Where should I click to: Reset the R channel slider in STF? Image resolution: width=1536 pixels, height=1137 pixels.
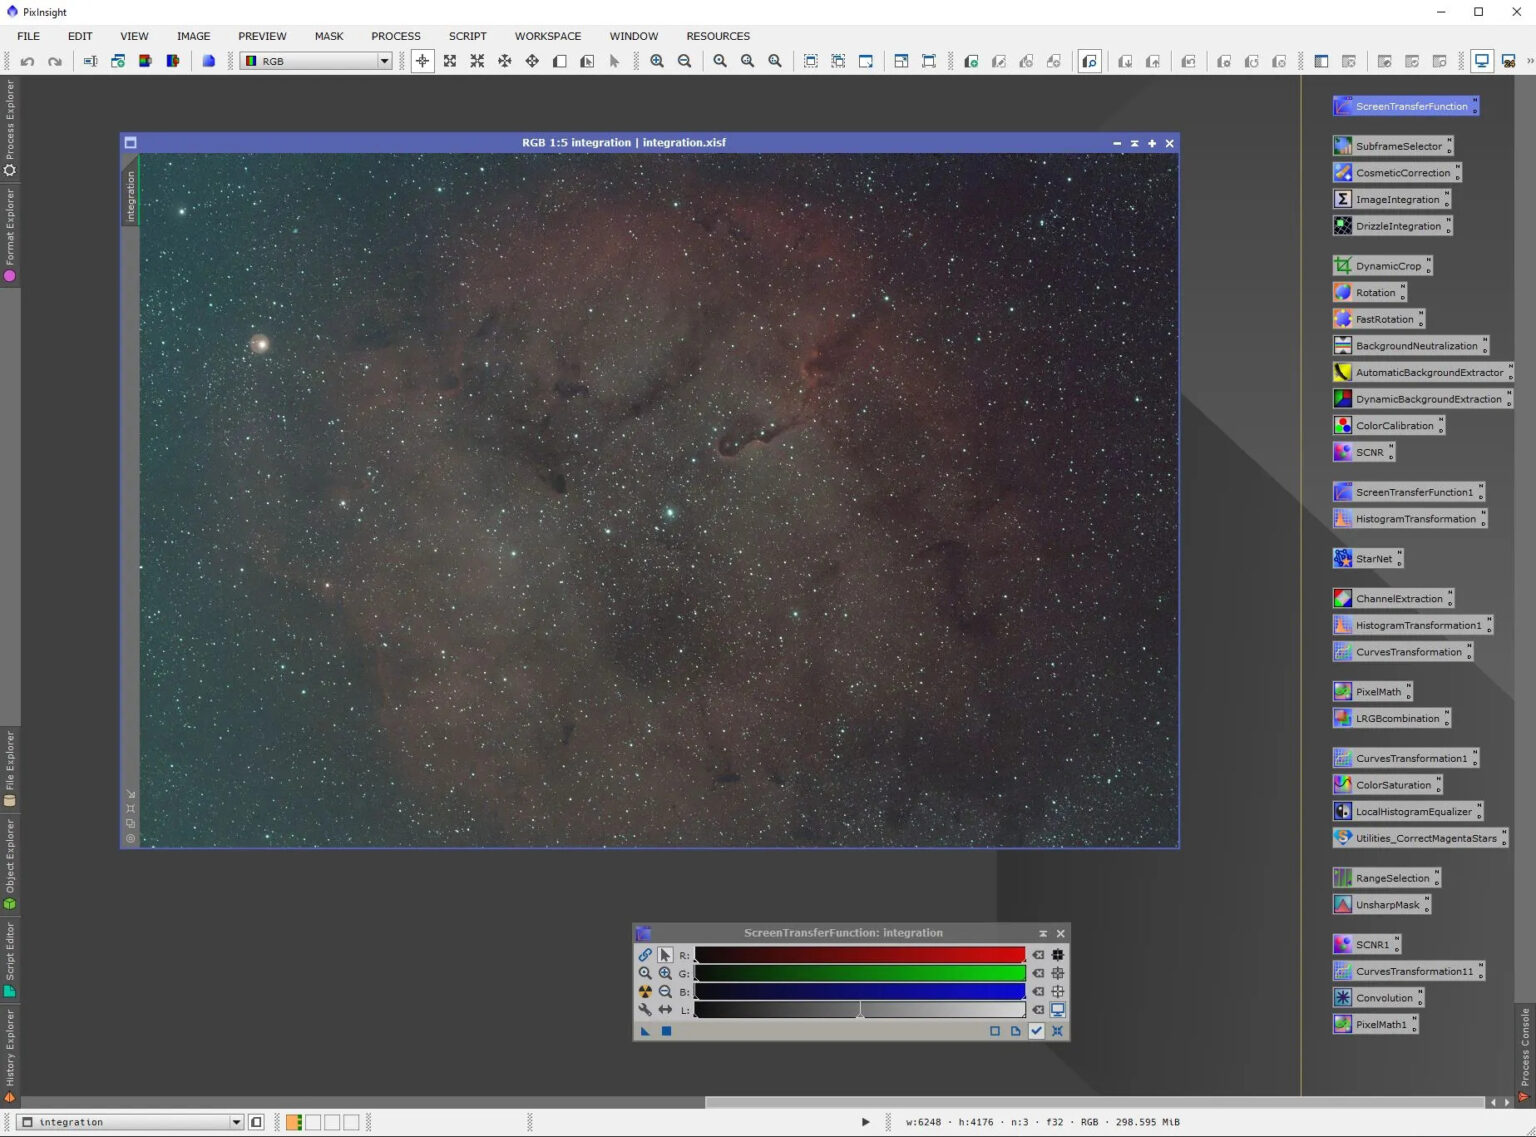pos(1038,955)
